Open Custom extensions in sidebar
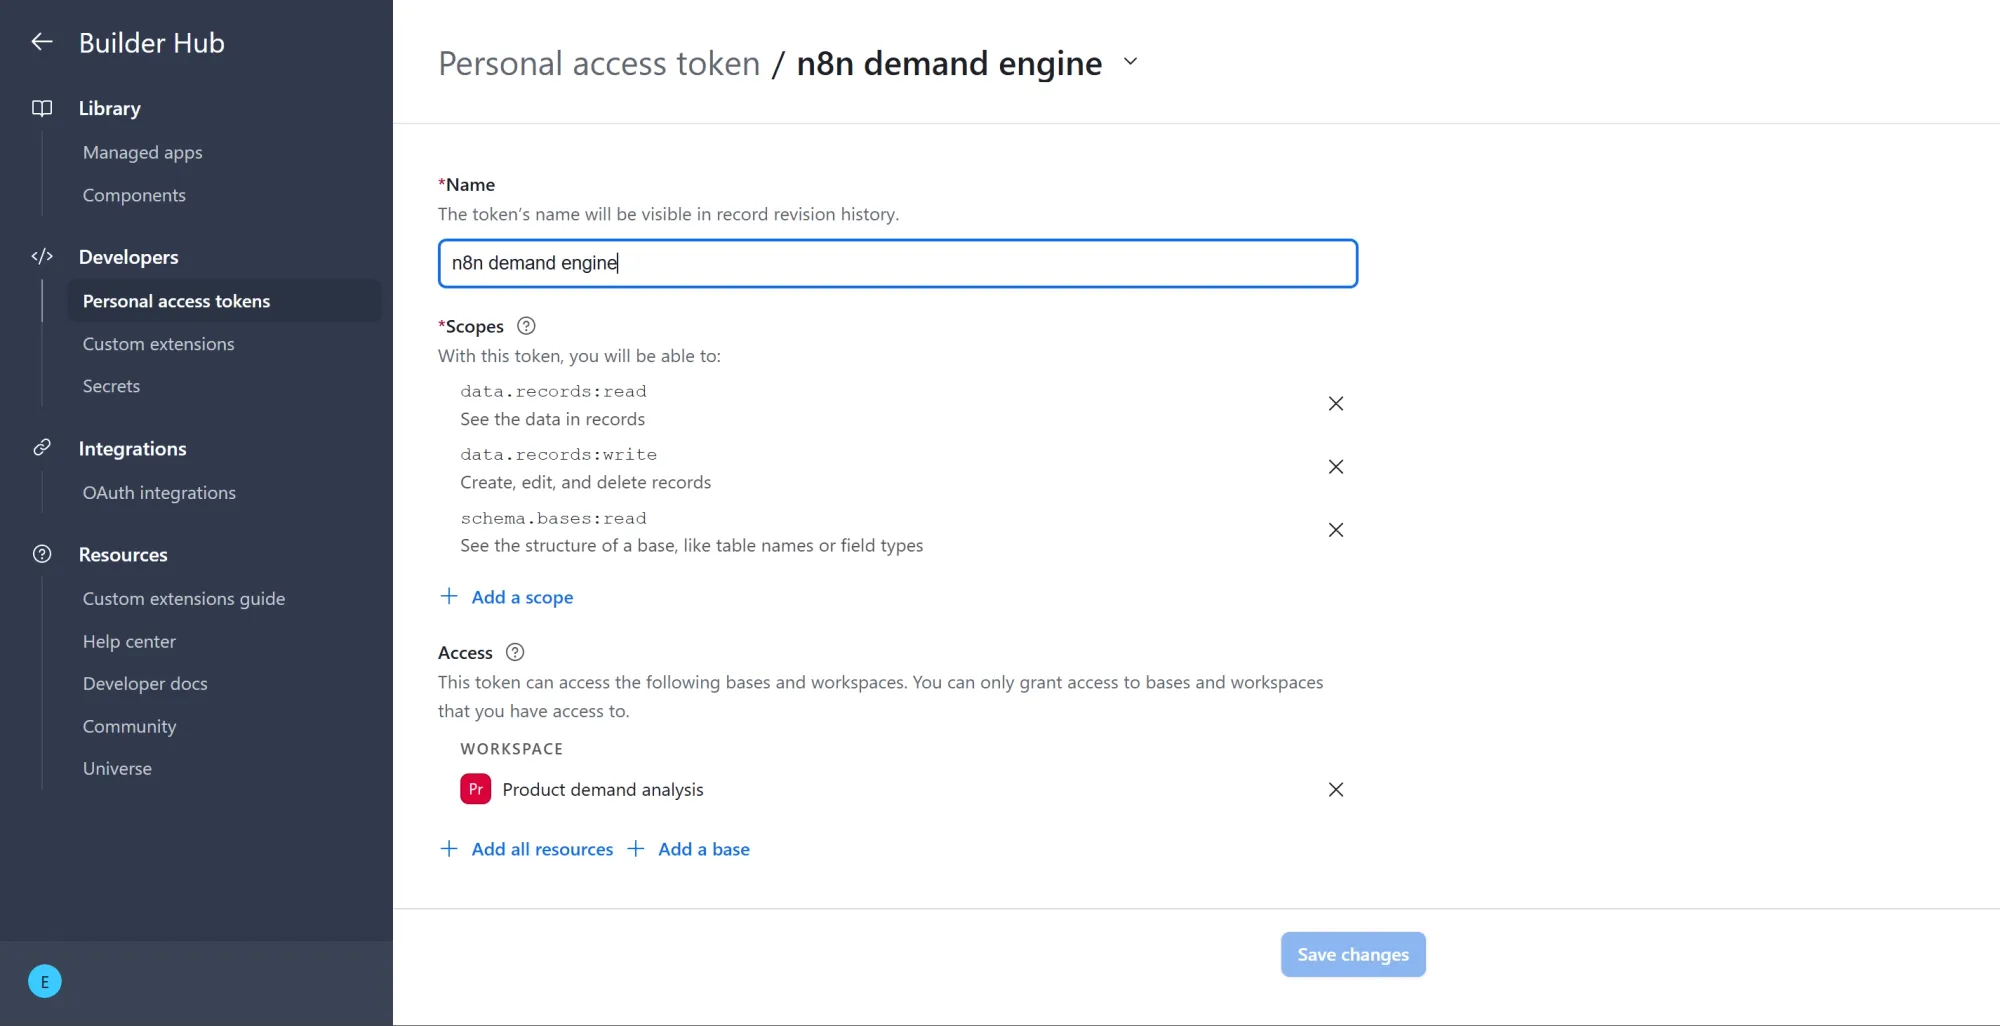This screenshot has height=1026, width=2000. click(x=159, y=344)
